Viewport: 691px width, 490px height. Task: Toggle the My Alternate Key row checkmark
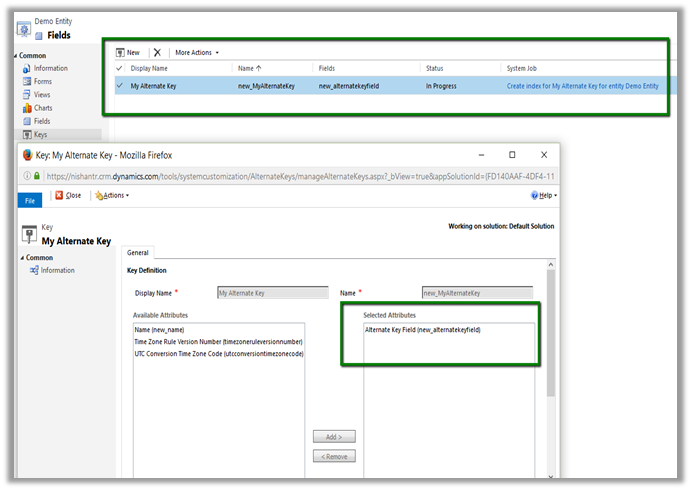coord(120,86)
